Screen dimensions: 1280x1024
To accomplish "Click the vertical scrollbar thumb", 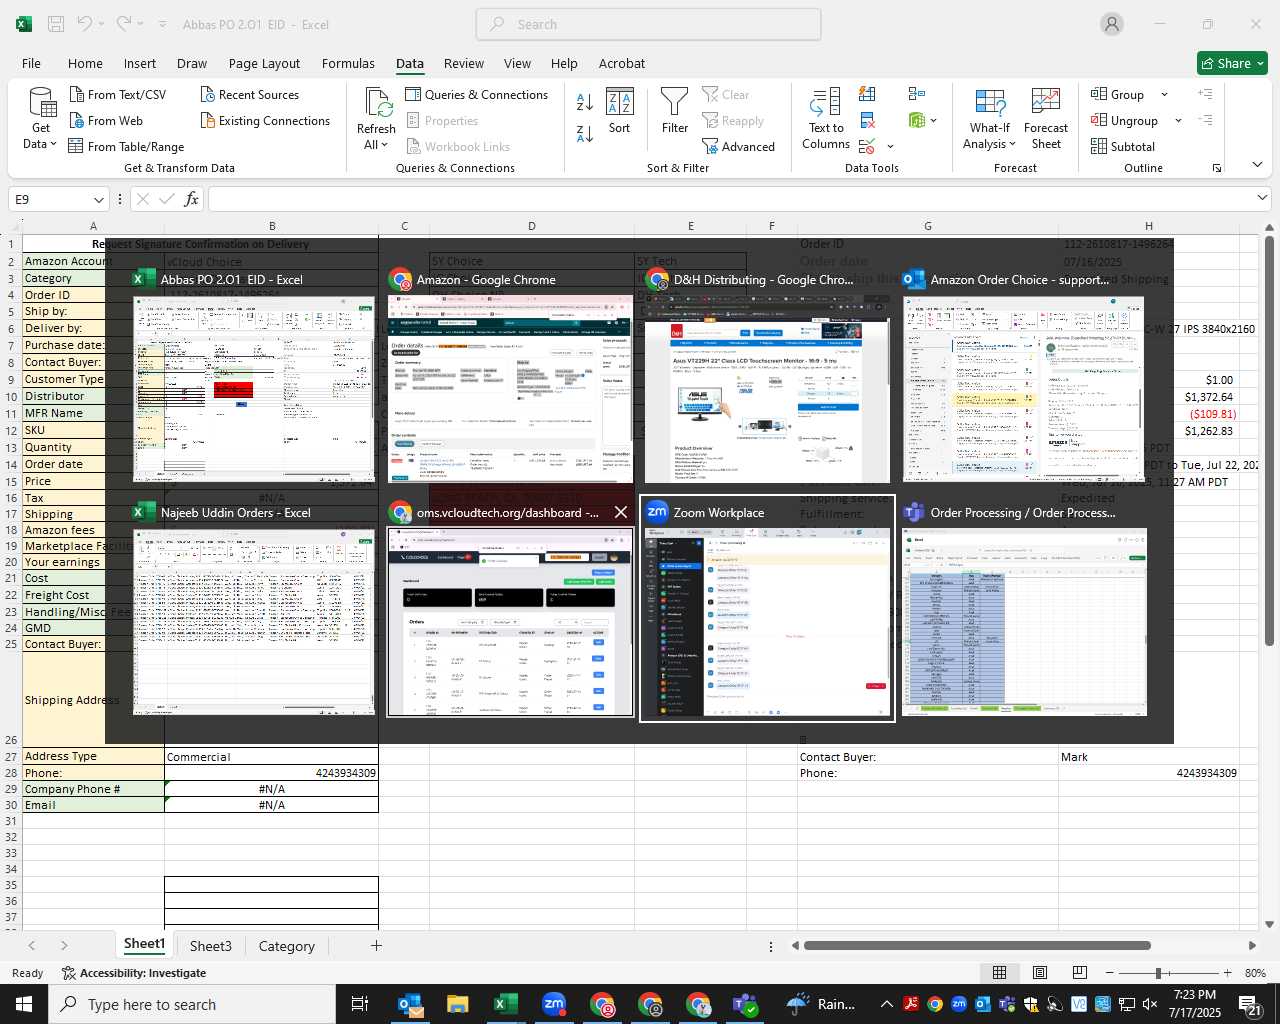I will [x=1269, y=439].
